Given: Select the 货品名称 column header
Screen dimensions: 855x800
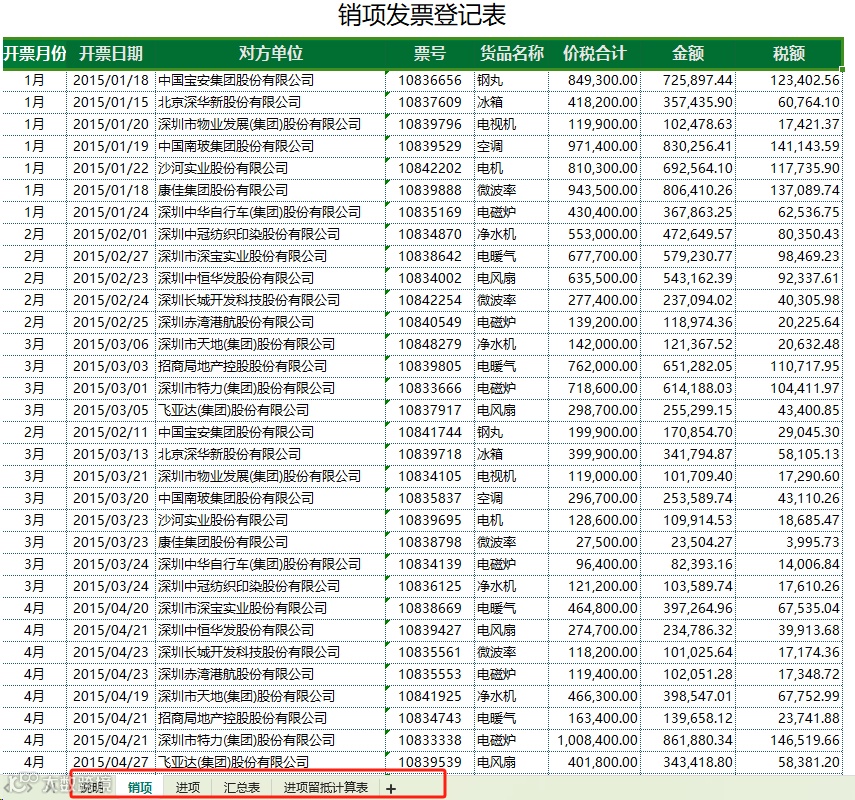Looking at the screenshot, I should [511, 53].
